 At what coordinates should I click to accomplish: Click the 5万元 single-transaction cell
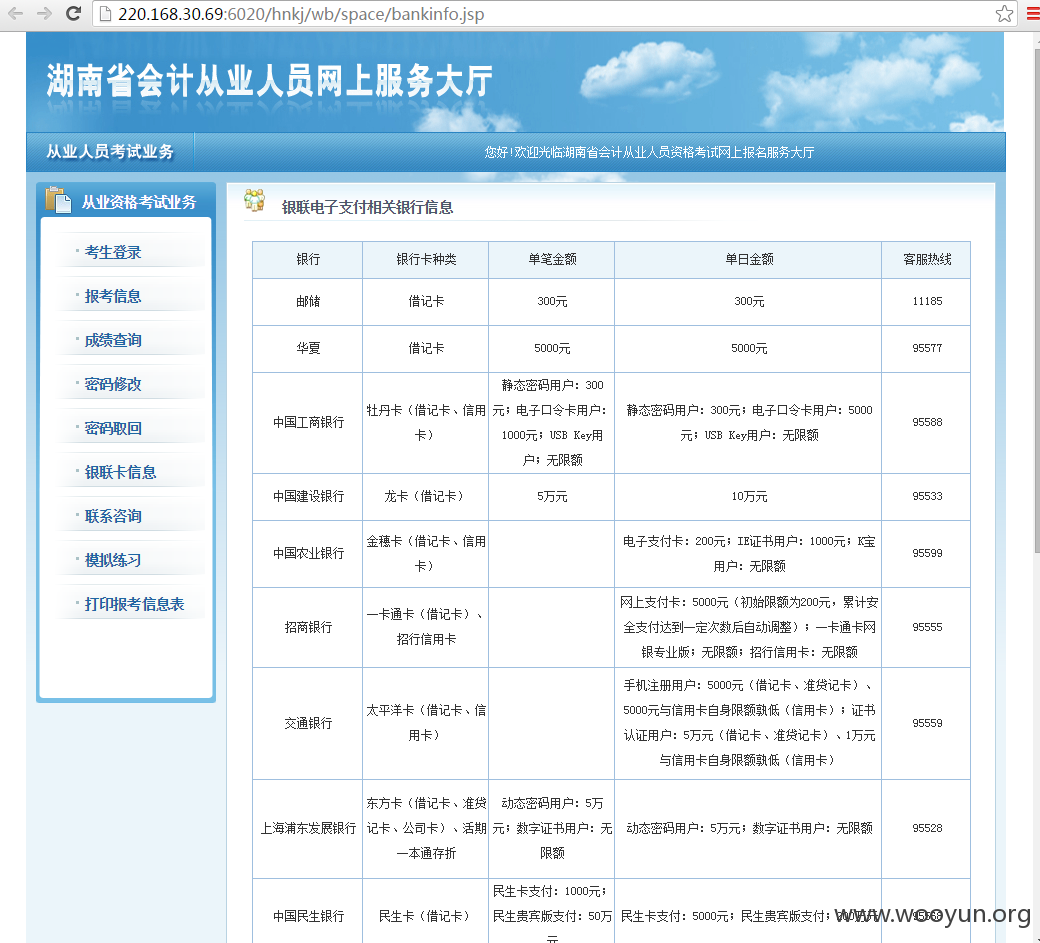pos(552,497)
